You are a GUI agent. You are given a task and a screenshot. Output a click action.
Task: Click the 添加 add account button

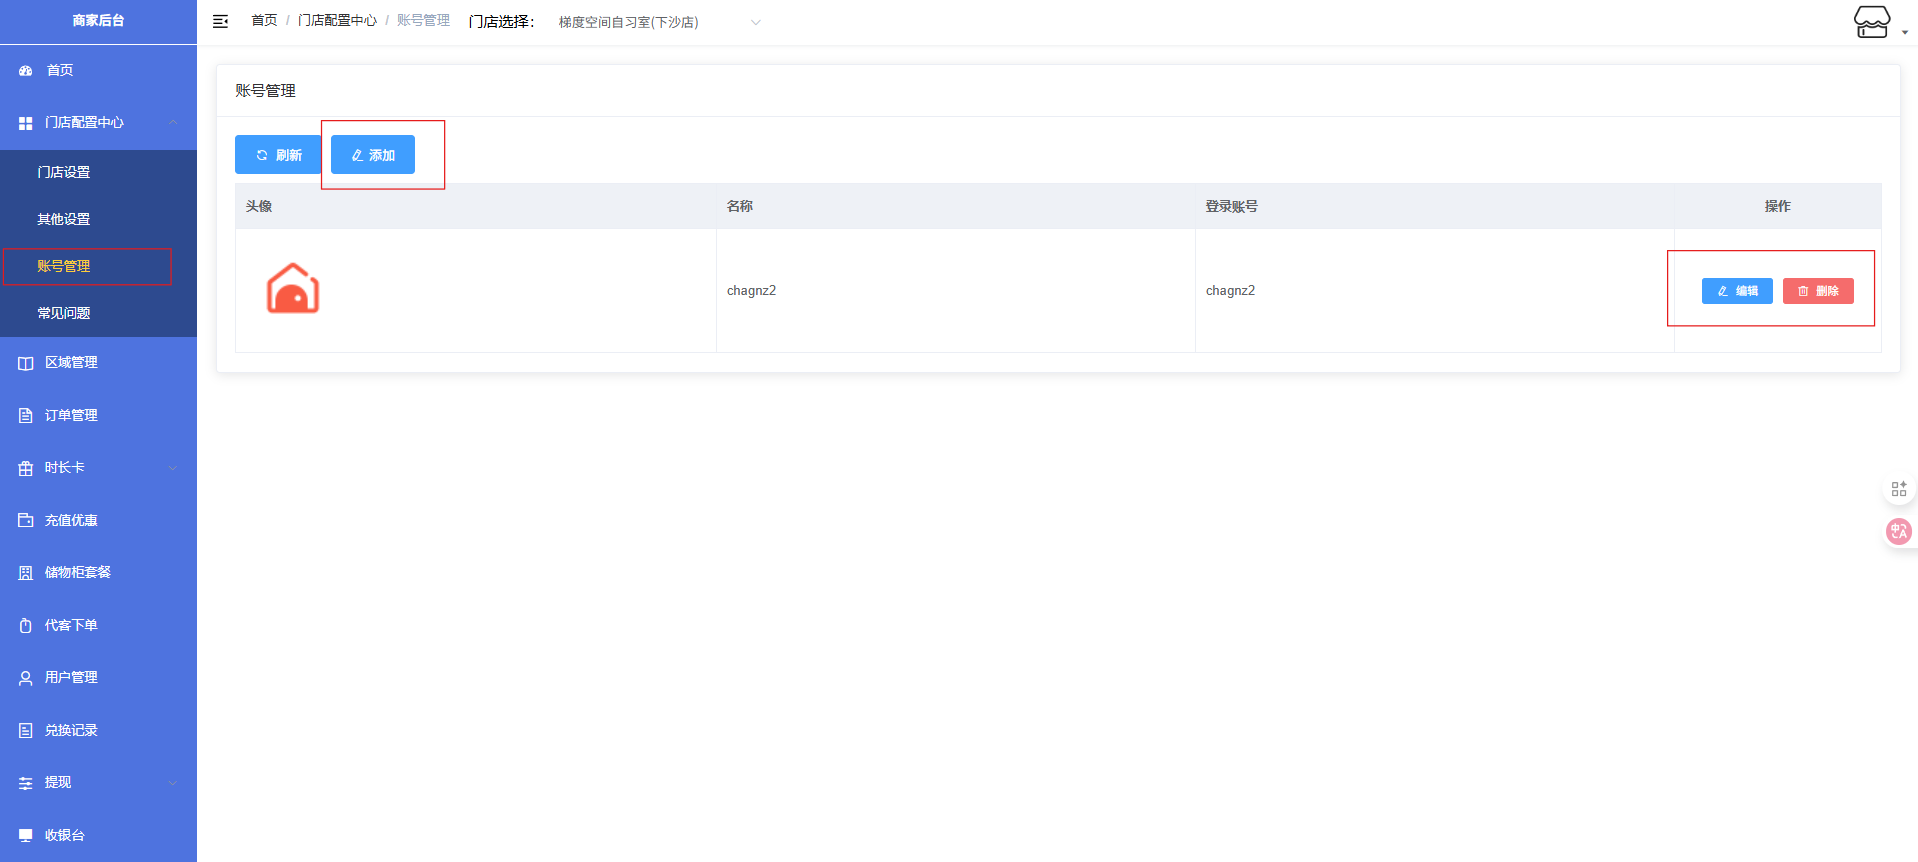click(x=373, y=155)
